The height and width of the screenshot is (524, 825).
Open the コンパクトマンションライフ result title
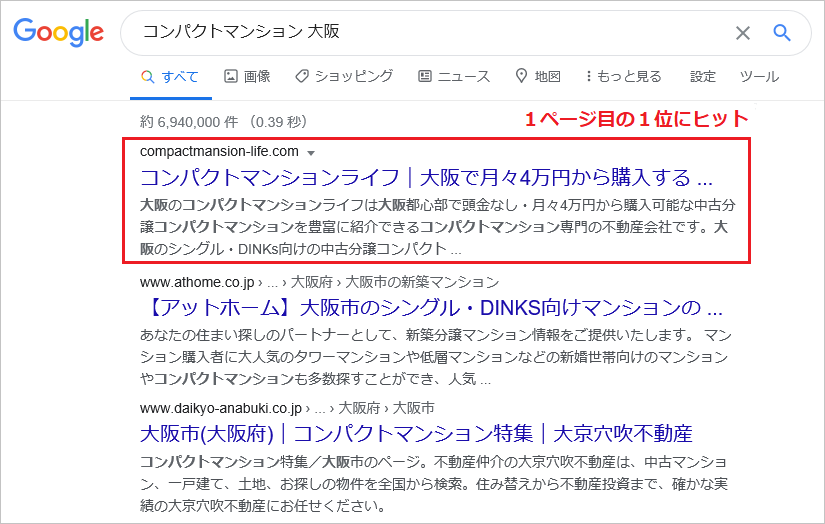427,178
